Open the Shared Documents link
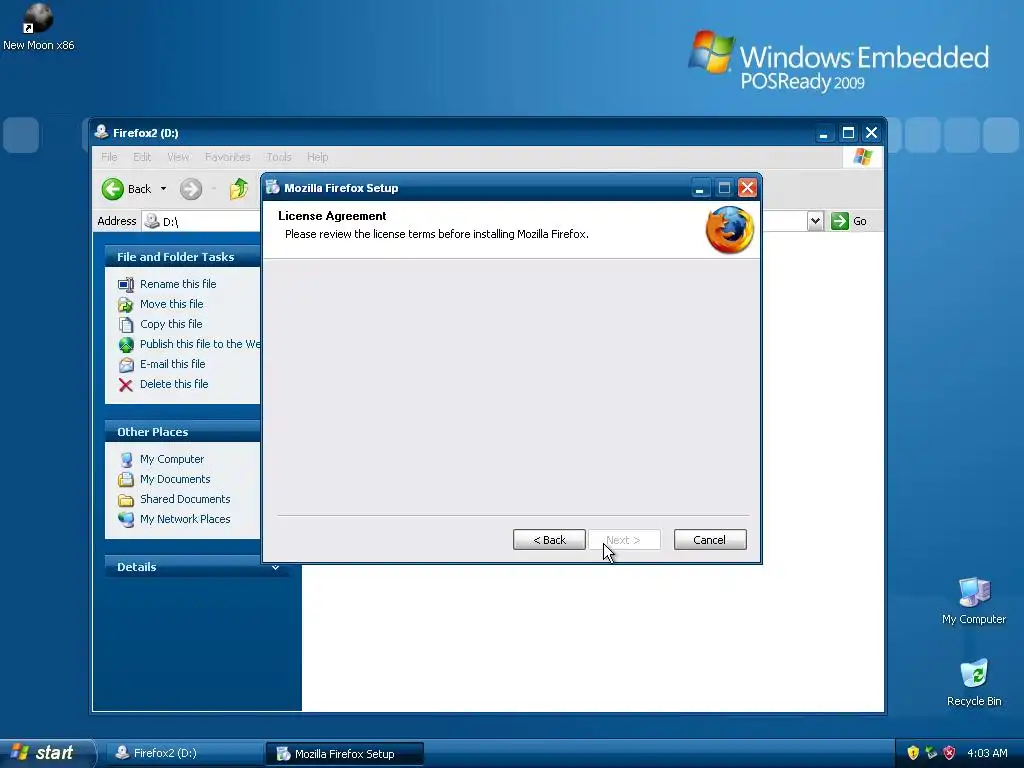 pyautogui.click(x=185, y=500)
